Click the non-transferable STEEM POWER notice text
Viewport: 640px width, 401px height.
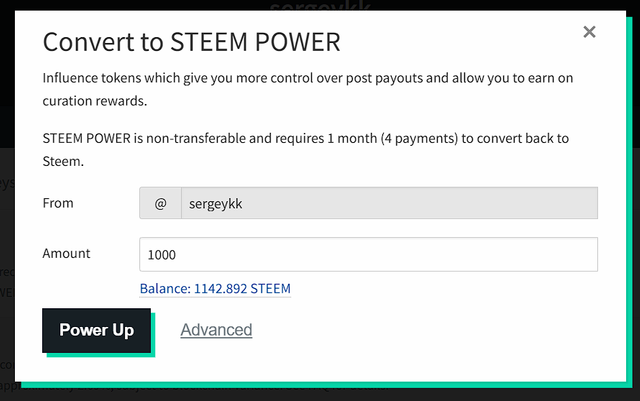coord(305,149)
